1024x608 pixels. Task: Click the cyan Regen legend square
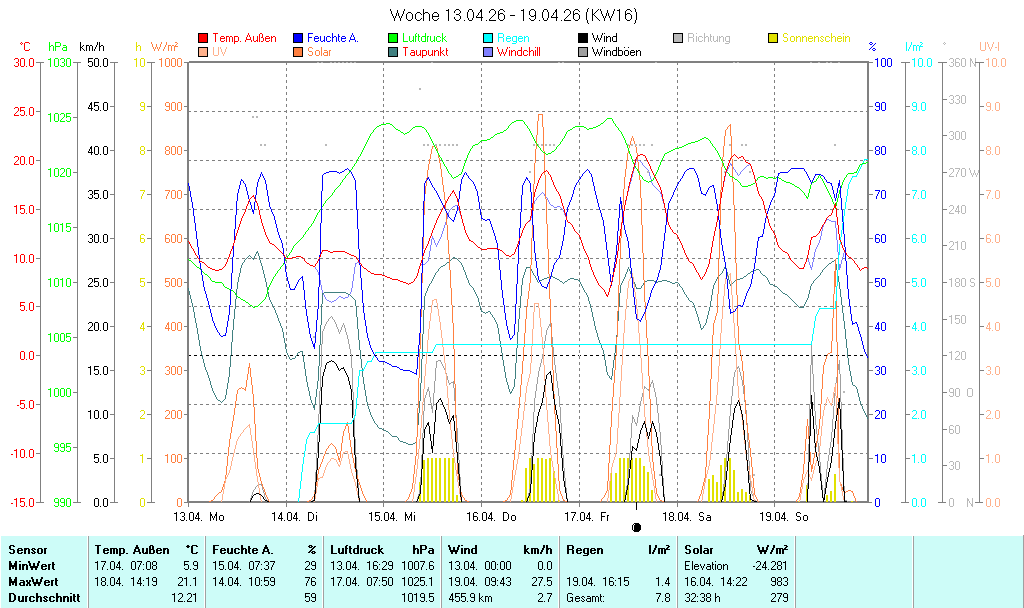click(x=489, y=38)
